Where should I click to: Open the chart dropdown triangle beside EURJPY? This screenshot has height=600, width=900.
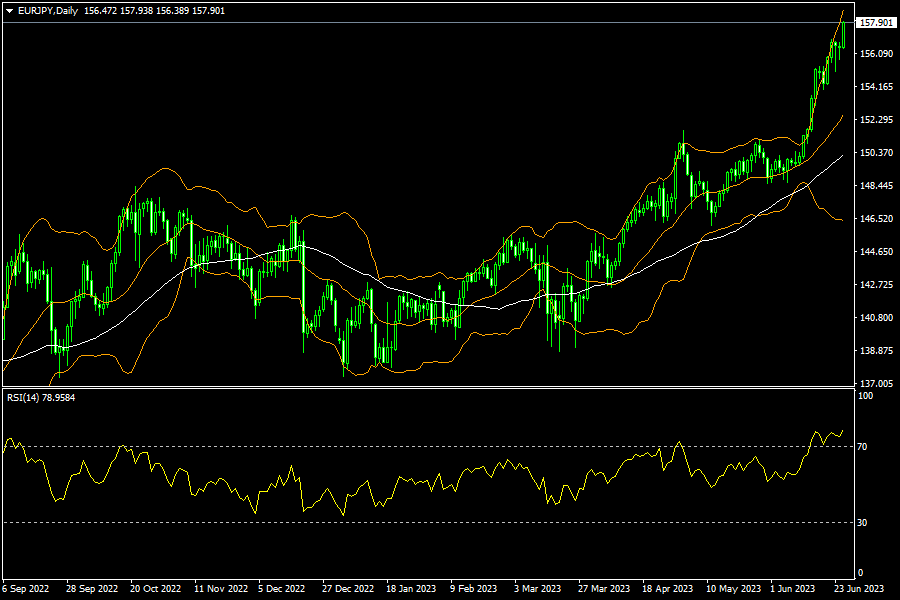click(x=9, y=11)
